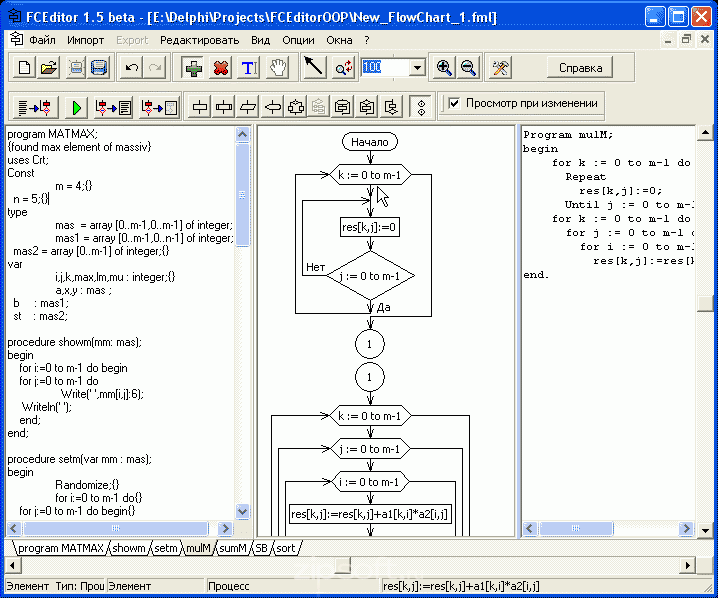The height and width of the screenshot is (598, 718).
Task: Toggle the 'Просмотр при изменении' checkbox
Action: [456, 103]
